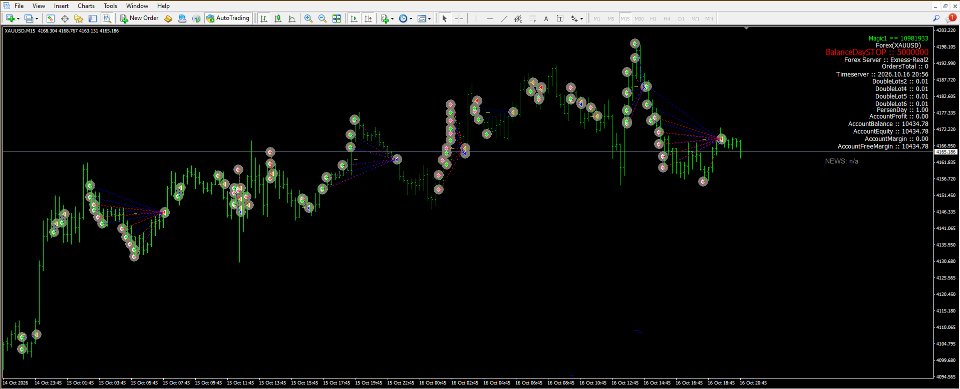Image resolution: width=960 pixels, height=389 pixels.
Task: Zoom out on the chart
Action: pos(322,18)
